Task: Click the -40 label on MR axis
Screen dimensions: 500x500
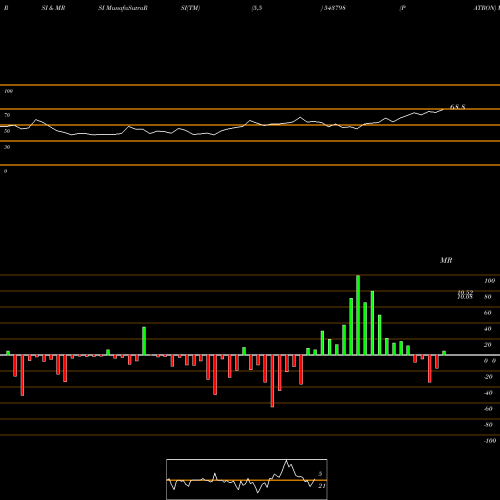Action: 488,393
